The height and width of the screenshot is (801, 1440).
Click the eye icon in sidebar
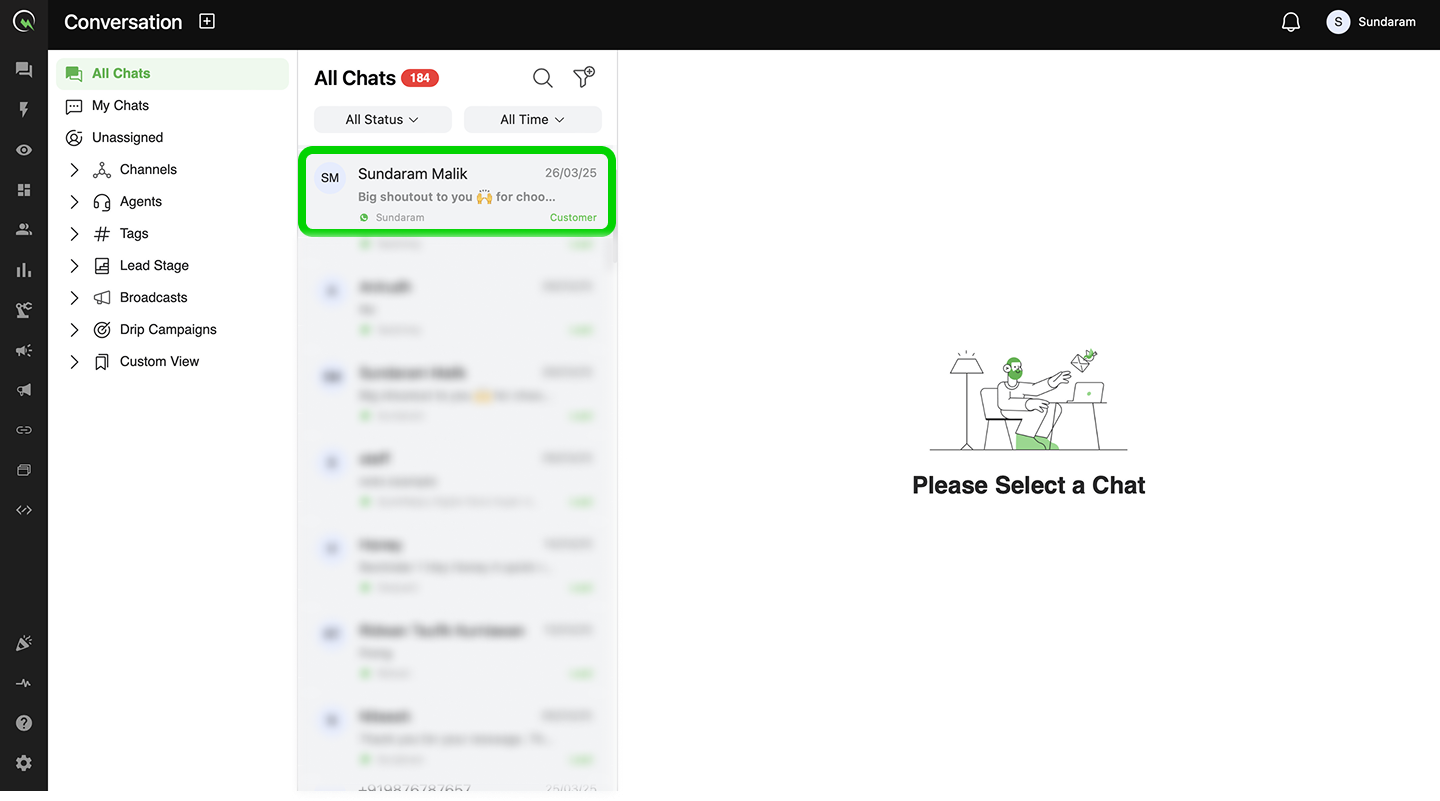coord(24,150)
